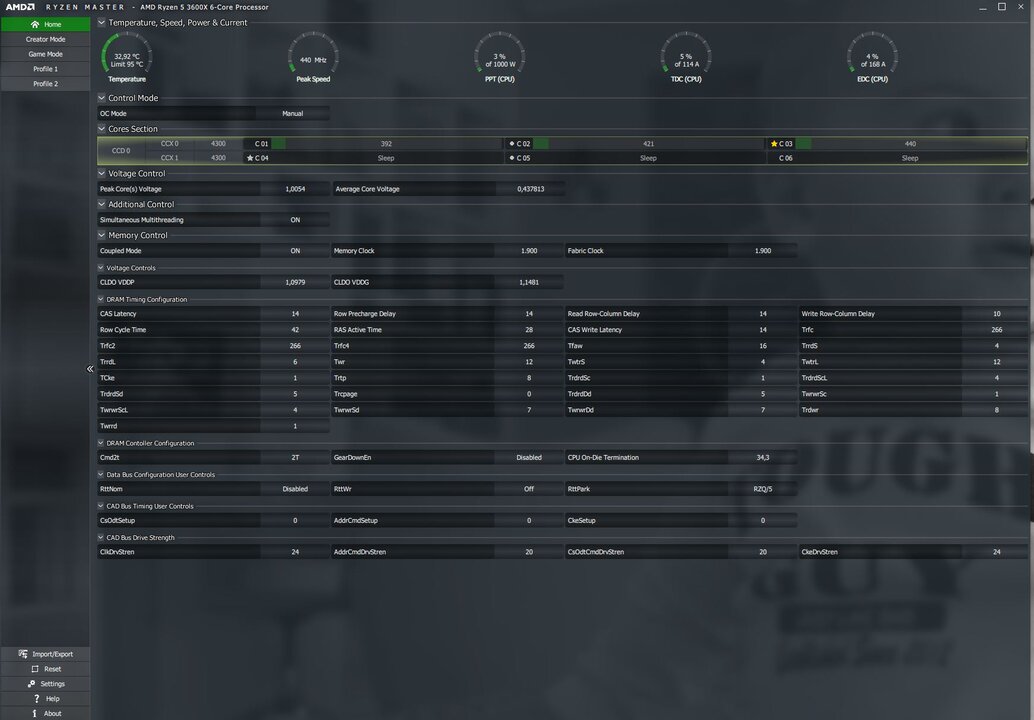Click RttPark RZQ/5 value
Image resolution: width=1034 pixels, height=720 pixels.
762,489
